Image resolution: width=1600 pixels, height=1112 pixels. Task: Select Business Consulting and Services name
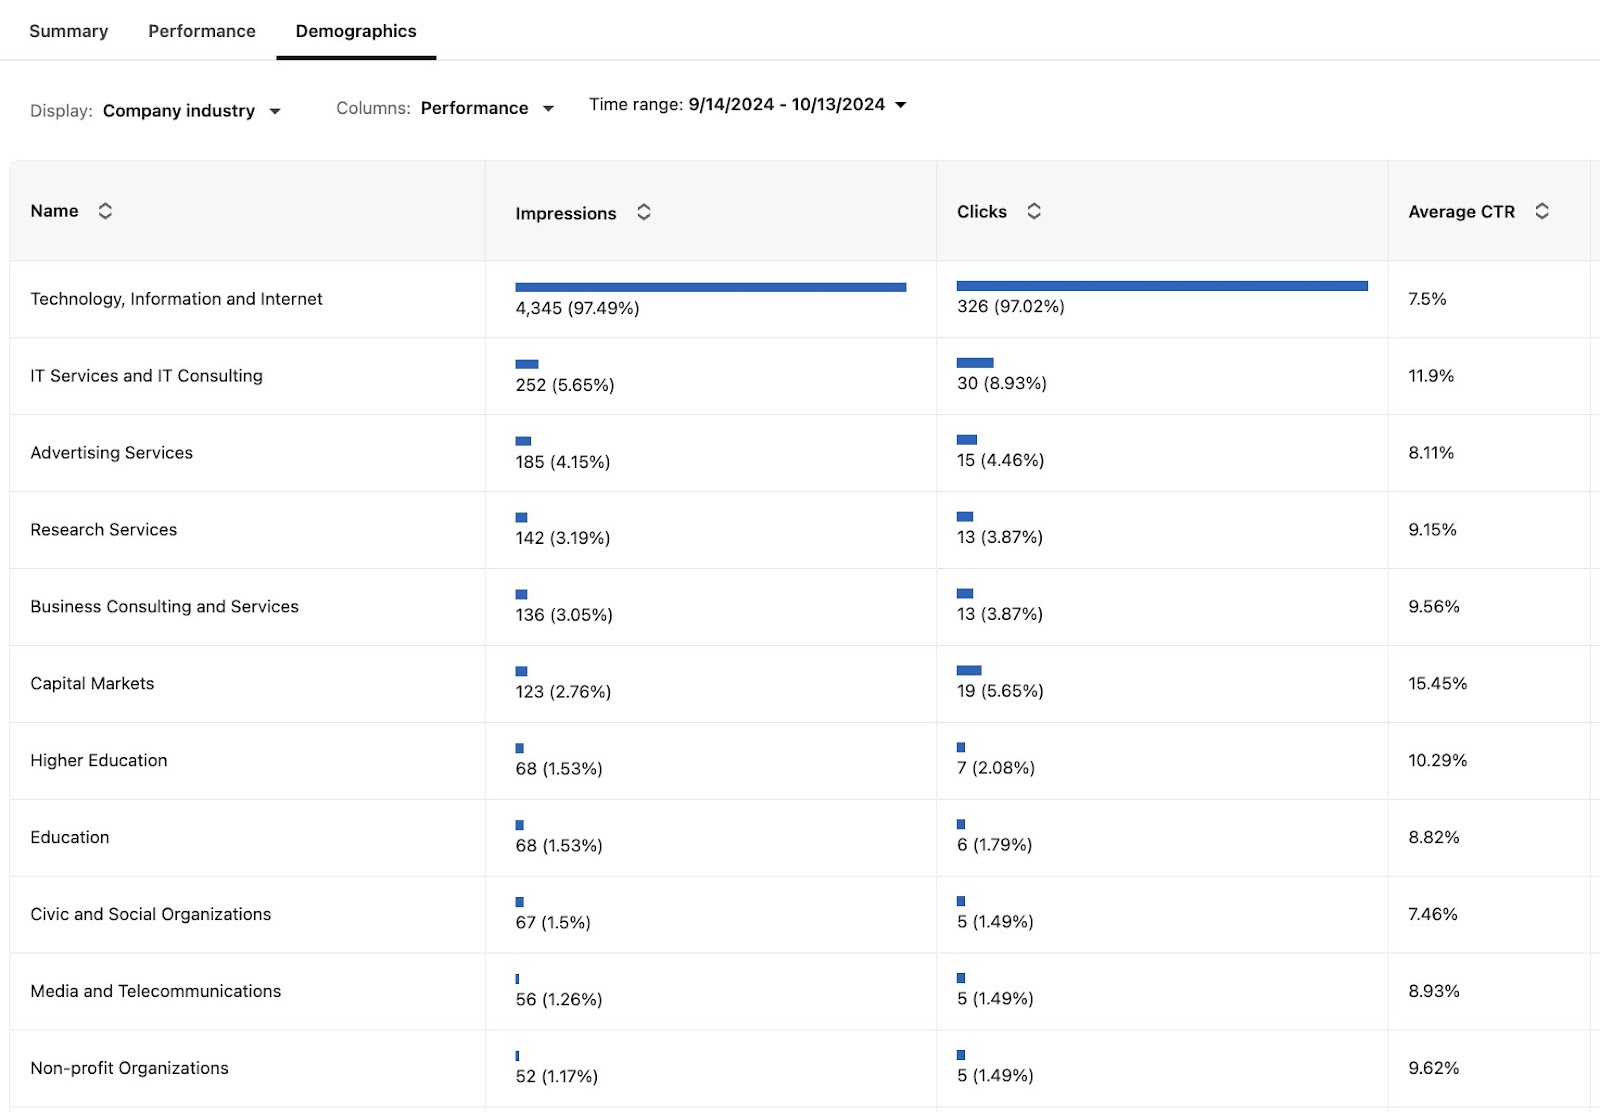click(165, 607)
